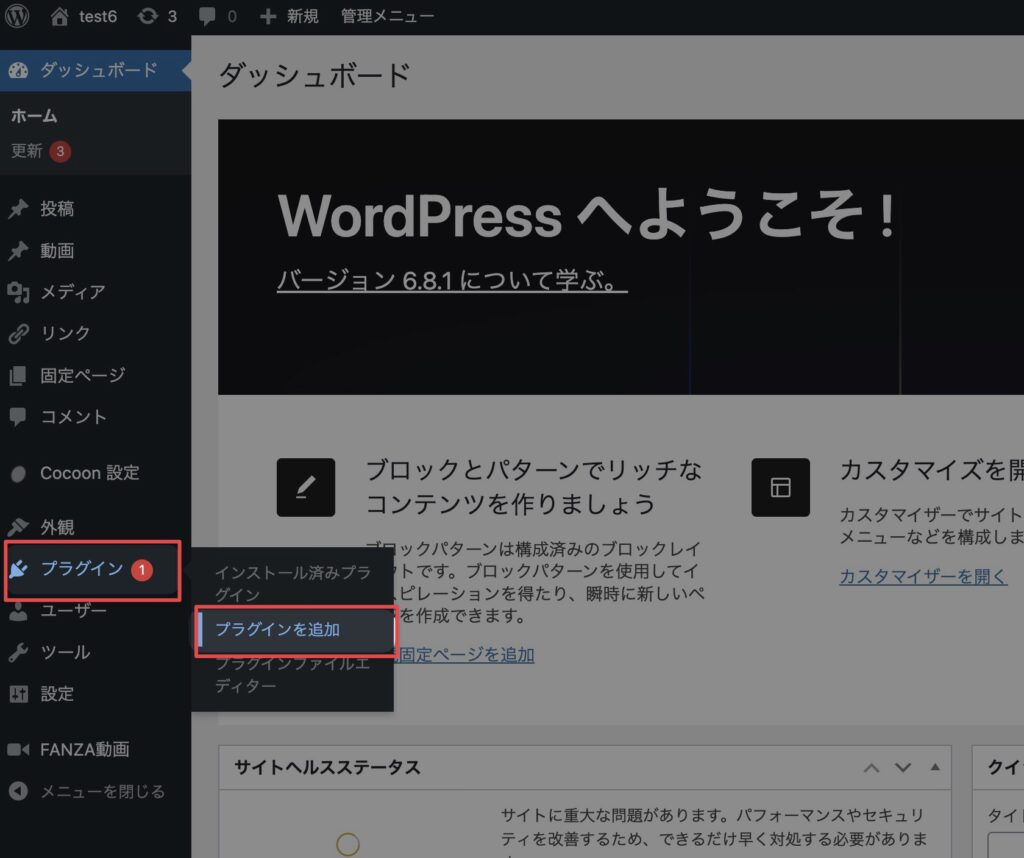Move サイトヘルスステータス panel up arrow

(x=871, y=767)
